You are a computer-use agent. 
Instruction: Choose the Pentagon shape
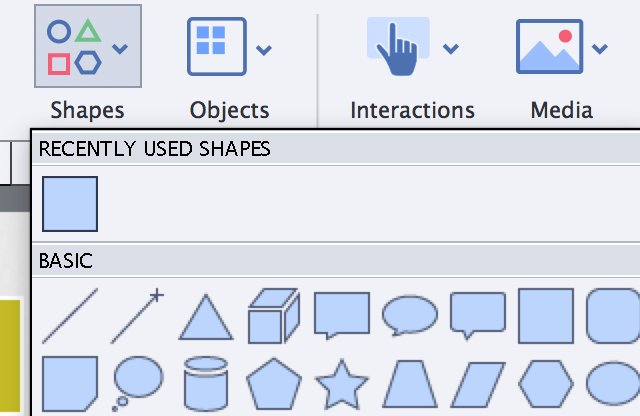[x=274, y=383]
